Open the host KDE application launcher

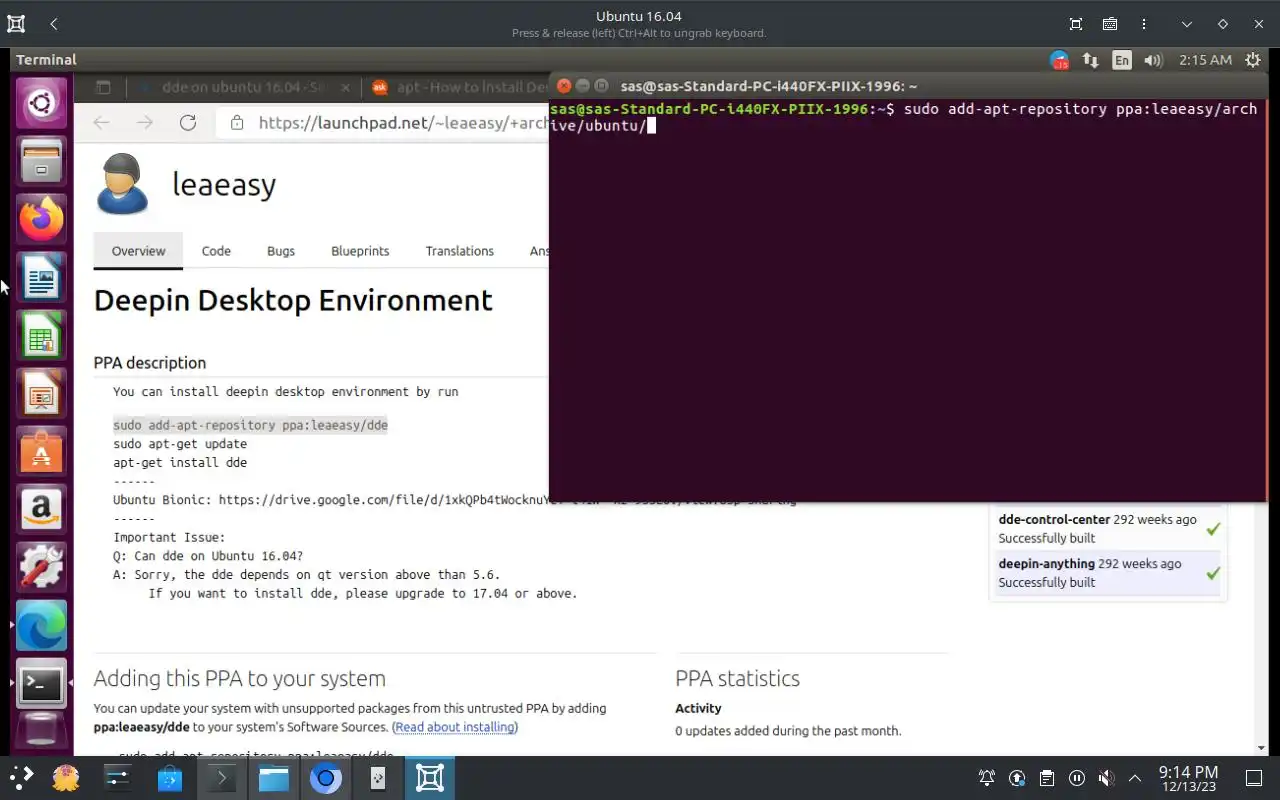(21, 778)
